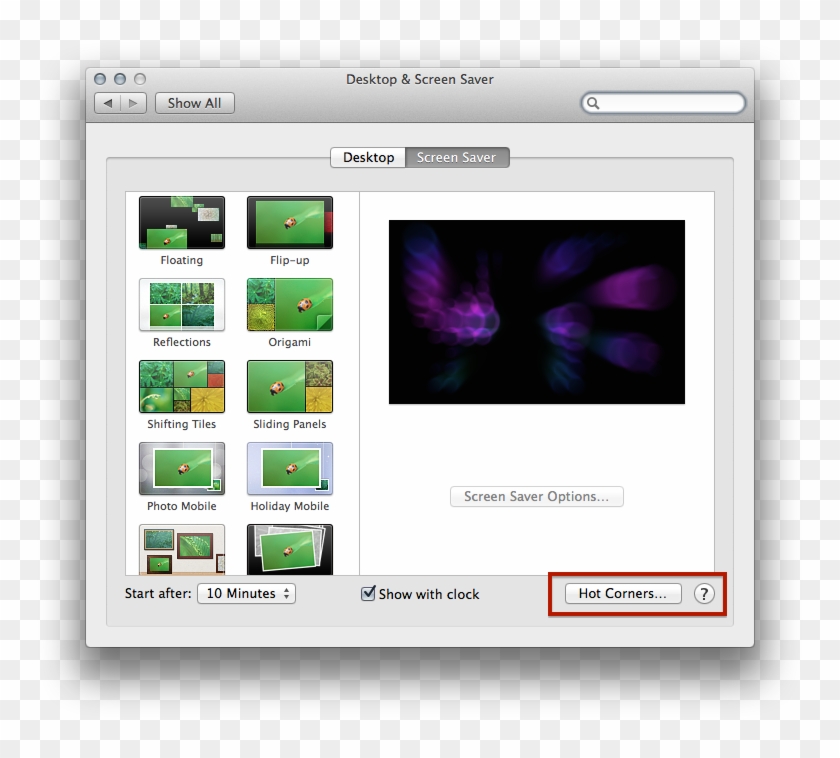Open Hot Corners settings
This screenshot has height=758, width=840.
(x=622, y=593)
